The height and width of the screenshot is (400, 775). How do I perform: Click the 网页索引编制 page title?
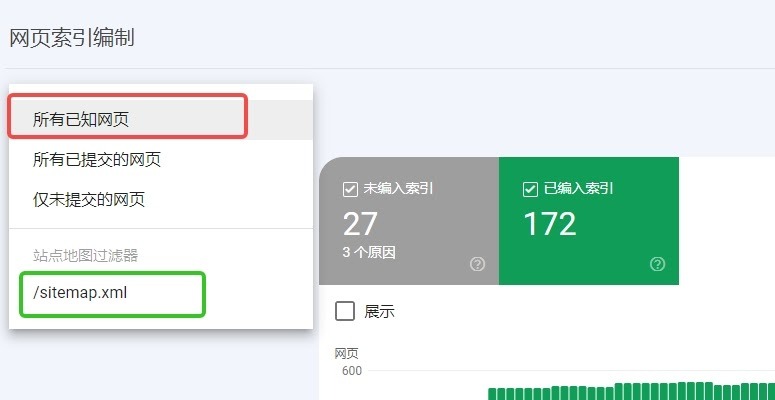tap(72, 38)
